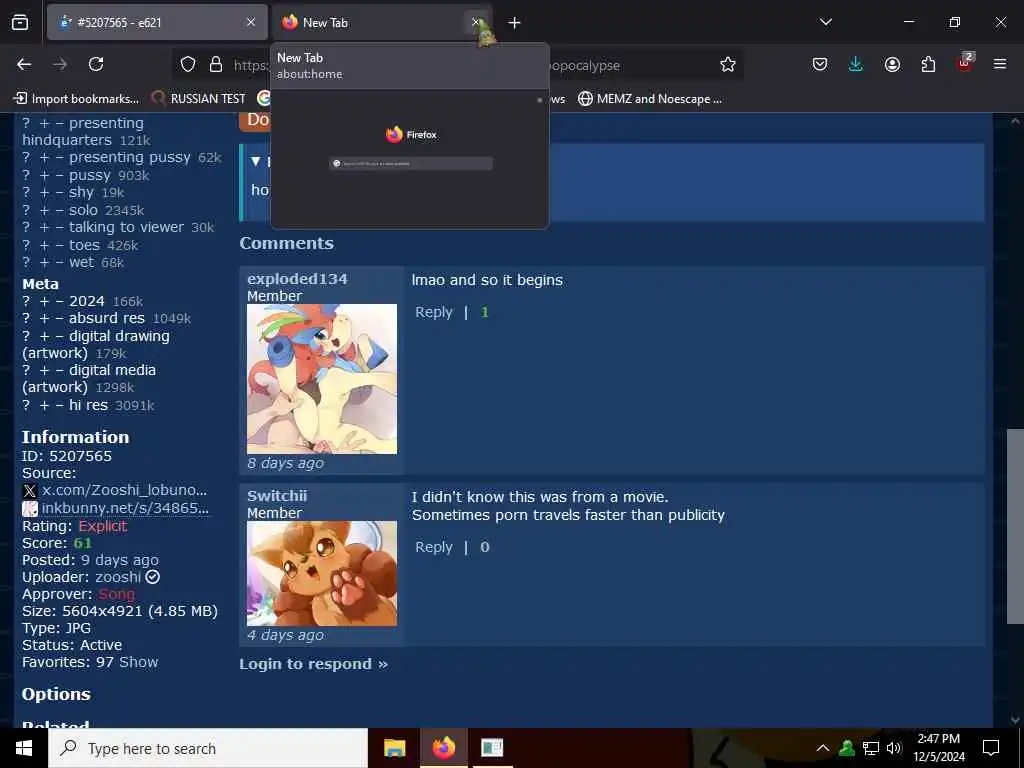The image size is (1024, 768).
Task: Reply to Switchii's comment
Action: click(434, 547)
